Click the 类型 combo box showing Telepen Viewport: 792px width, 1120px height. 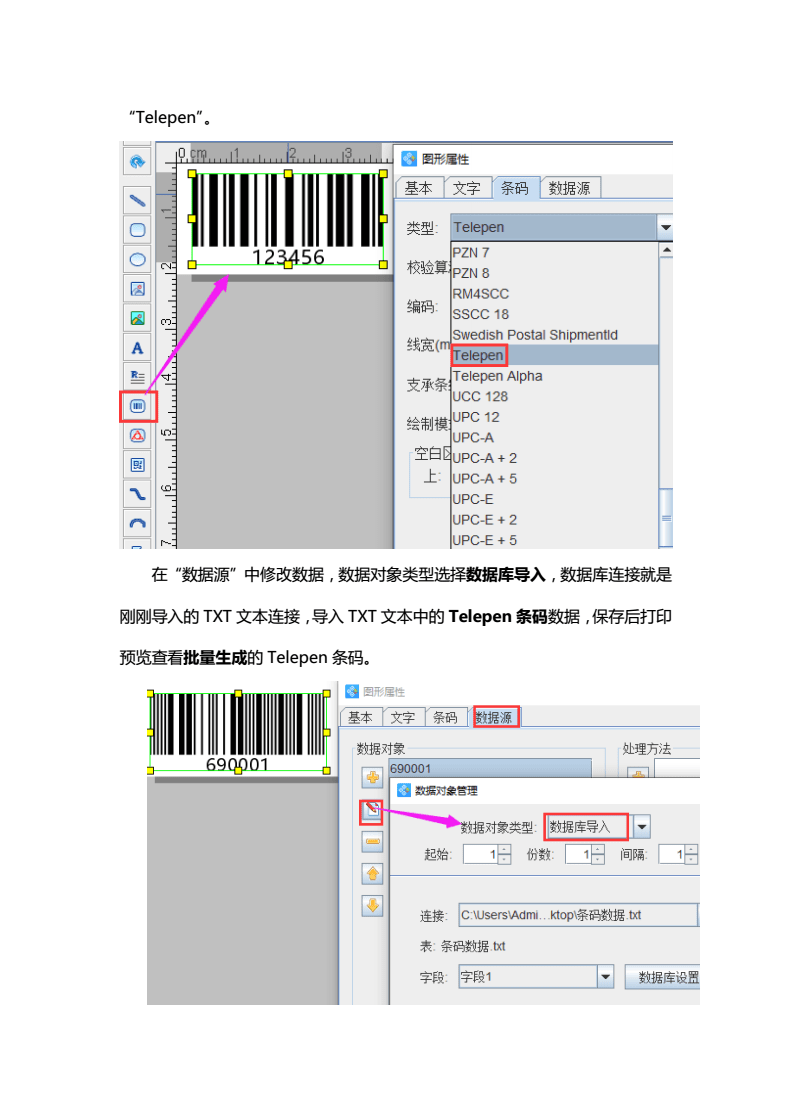click(553, 228)
